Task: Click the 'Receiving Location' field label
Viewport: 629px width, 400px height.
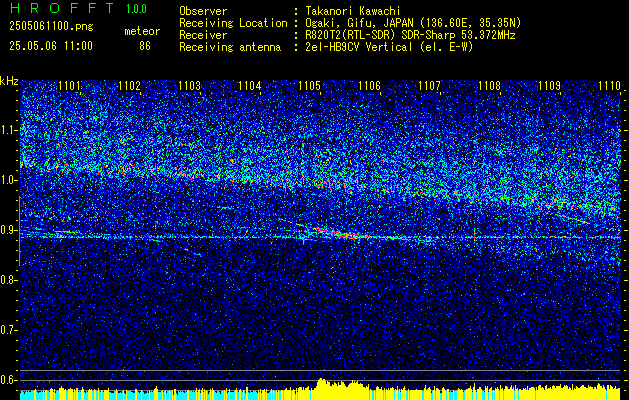Action: click(x=233, y=23)
